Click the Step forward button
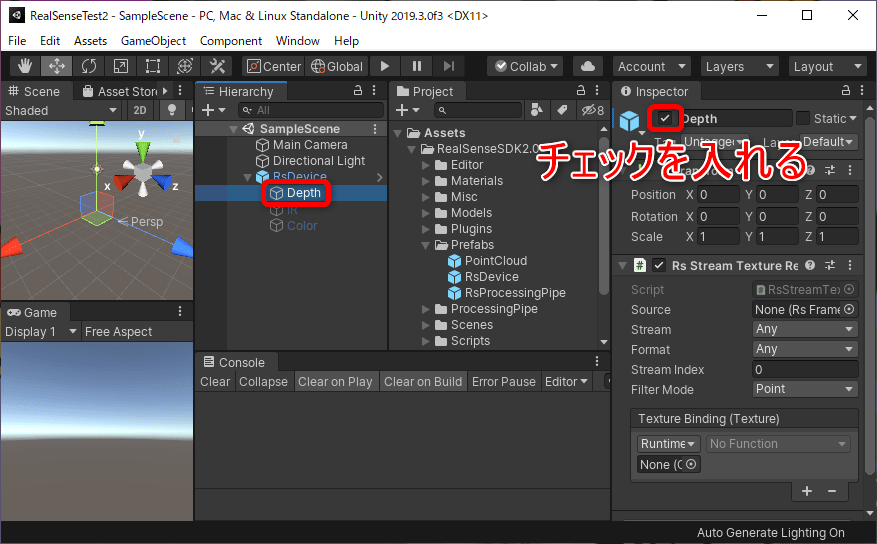Image resolution: width=877 pixels, height=544 pixels. pyautogui.click(x=449, y=67)
